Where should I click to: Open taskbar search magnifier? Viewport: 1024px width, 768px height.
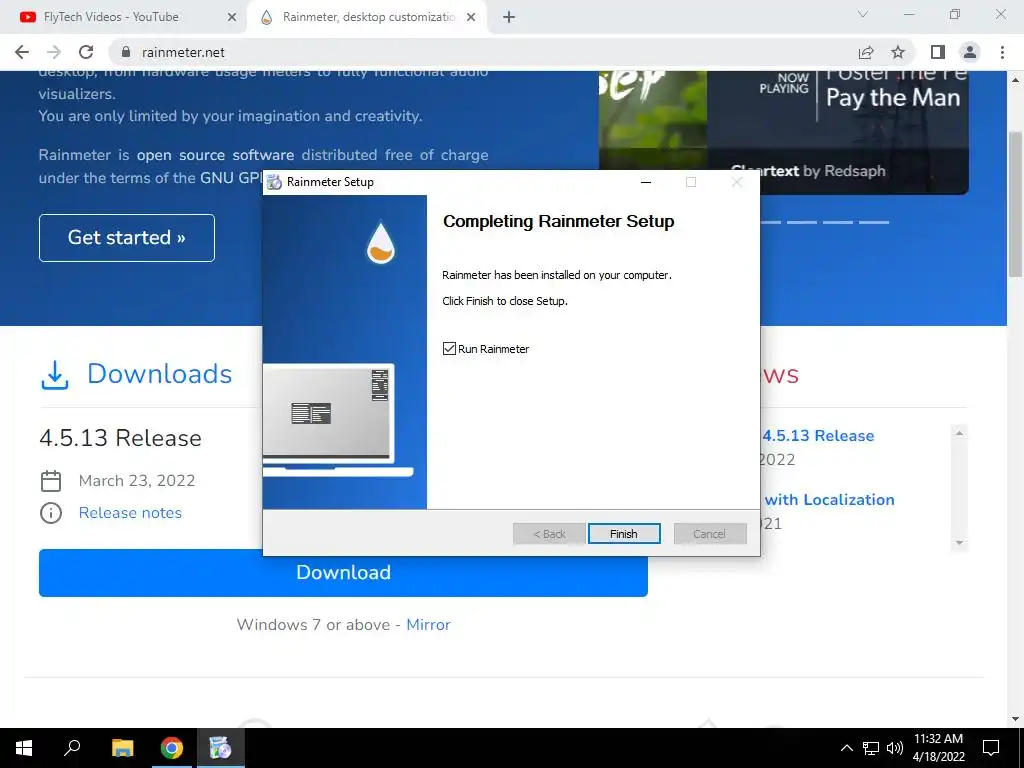[72, 748]
